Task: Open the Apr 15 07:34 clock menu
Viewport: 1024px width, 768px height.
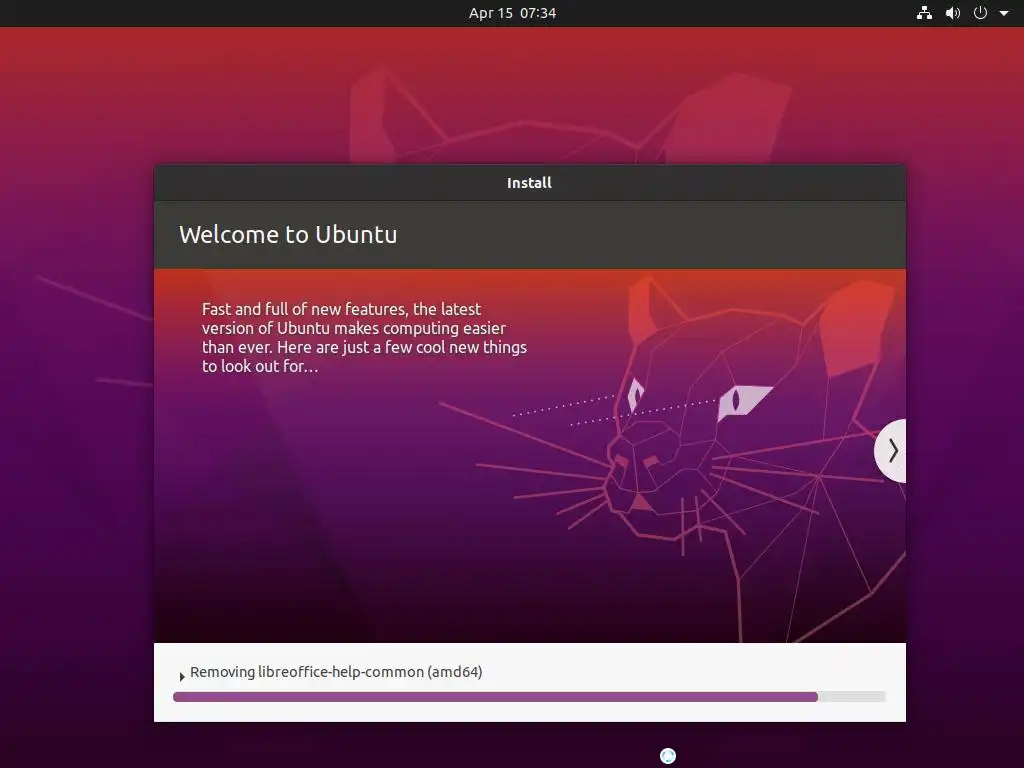Action: click(x=512, y=13)
